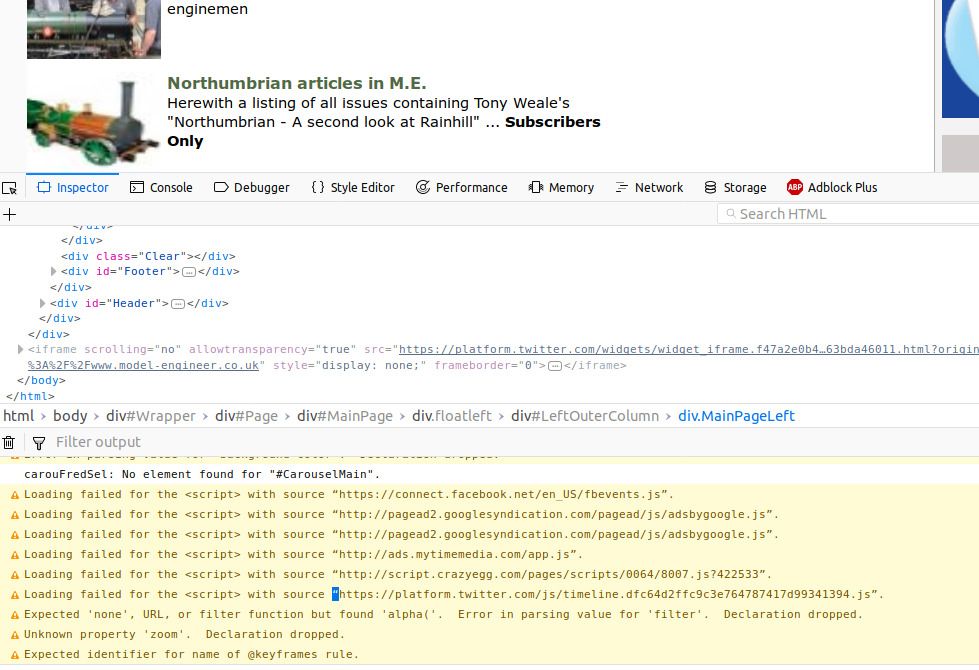The image size is (979, 670).
Task: Click the filter funnel icon
Action: pyautogui.click(x=39, y=443)
